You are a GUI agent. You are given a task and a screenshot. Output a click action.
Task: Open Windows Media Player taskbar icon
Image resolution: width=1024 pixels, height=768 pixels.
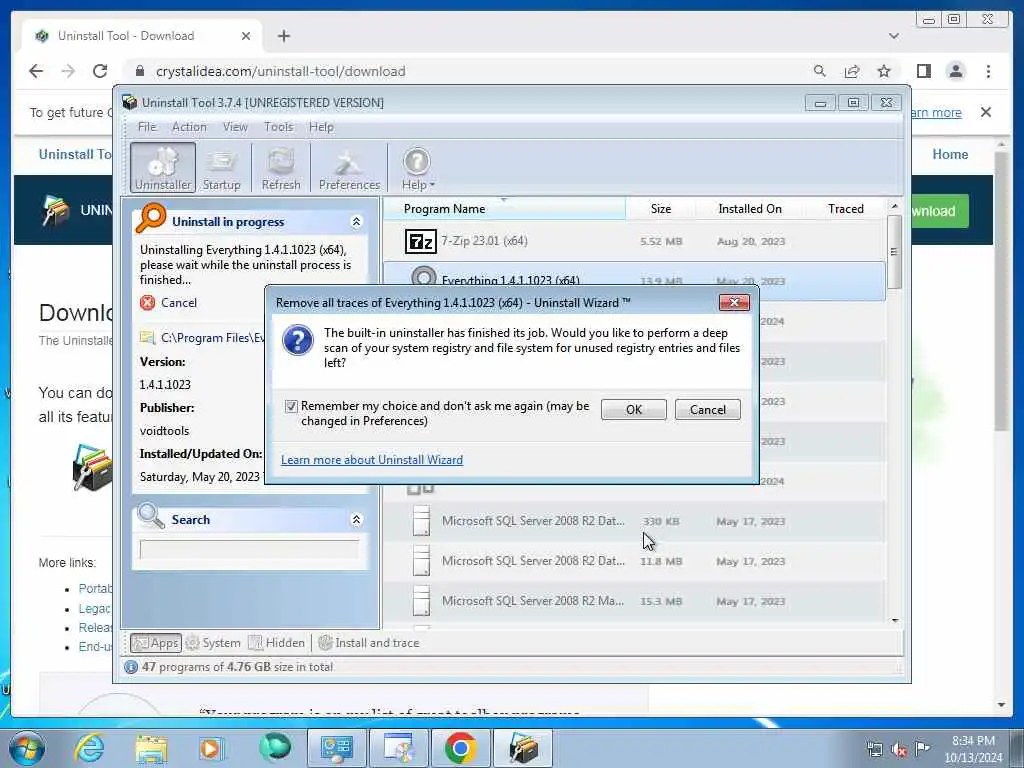point(211,748)
